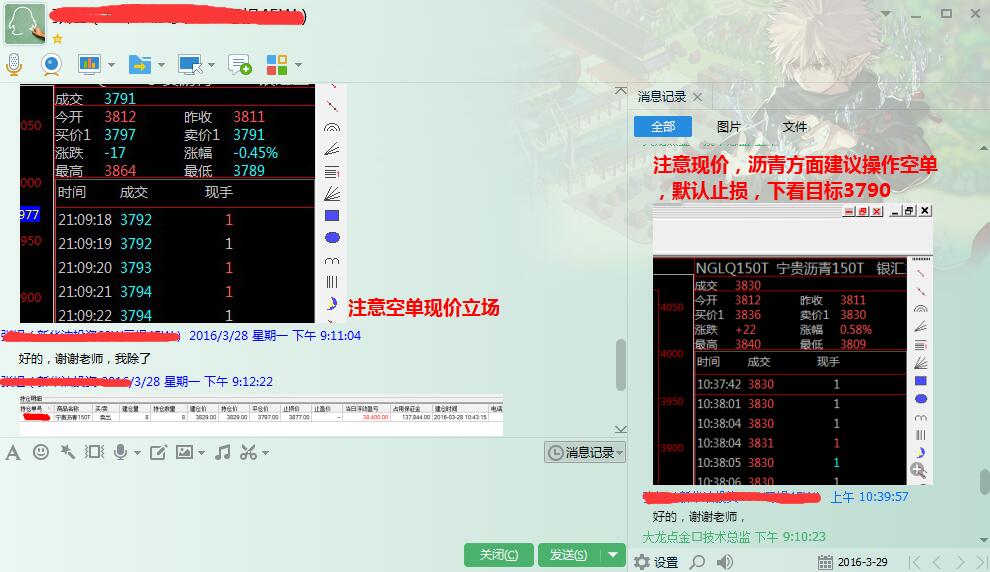Toggle the speaker sound icon in history panel
The height and width of the screenshot is (572, 990).
(x=725, y=562)
